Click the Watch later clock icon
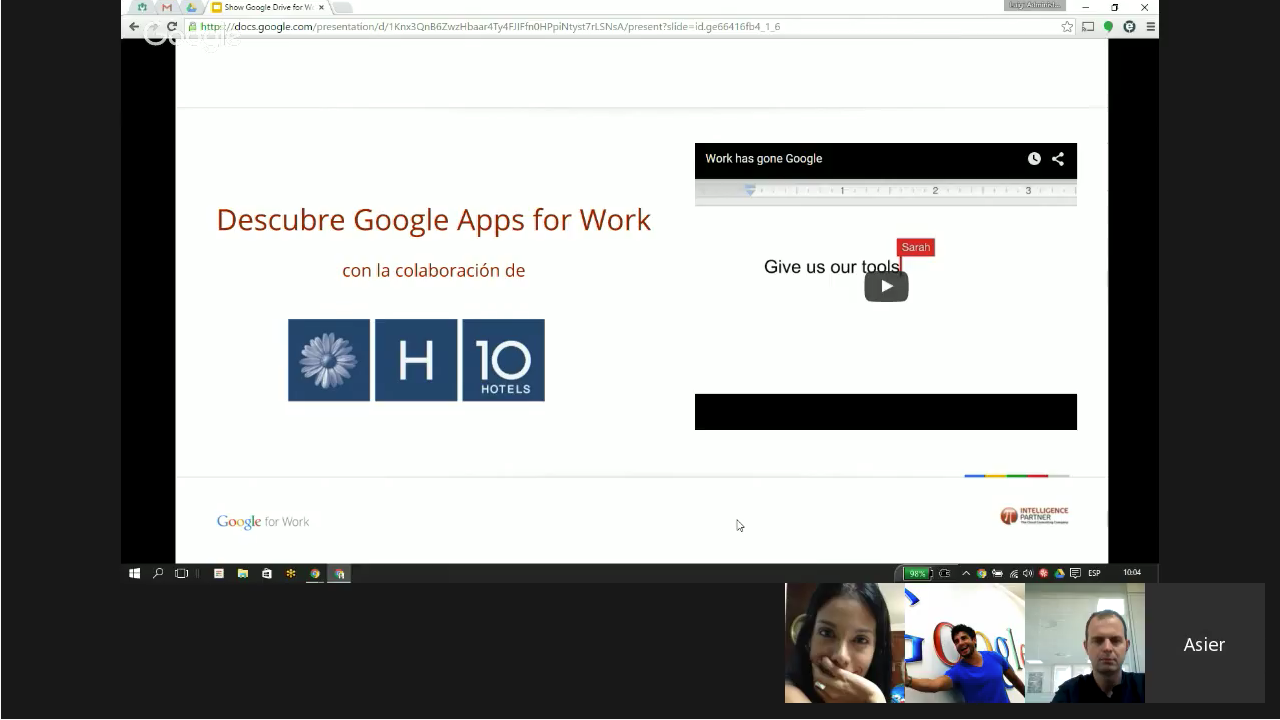 click(x=1034, y=159)
